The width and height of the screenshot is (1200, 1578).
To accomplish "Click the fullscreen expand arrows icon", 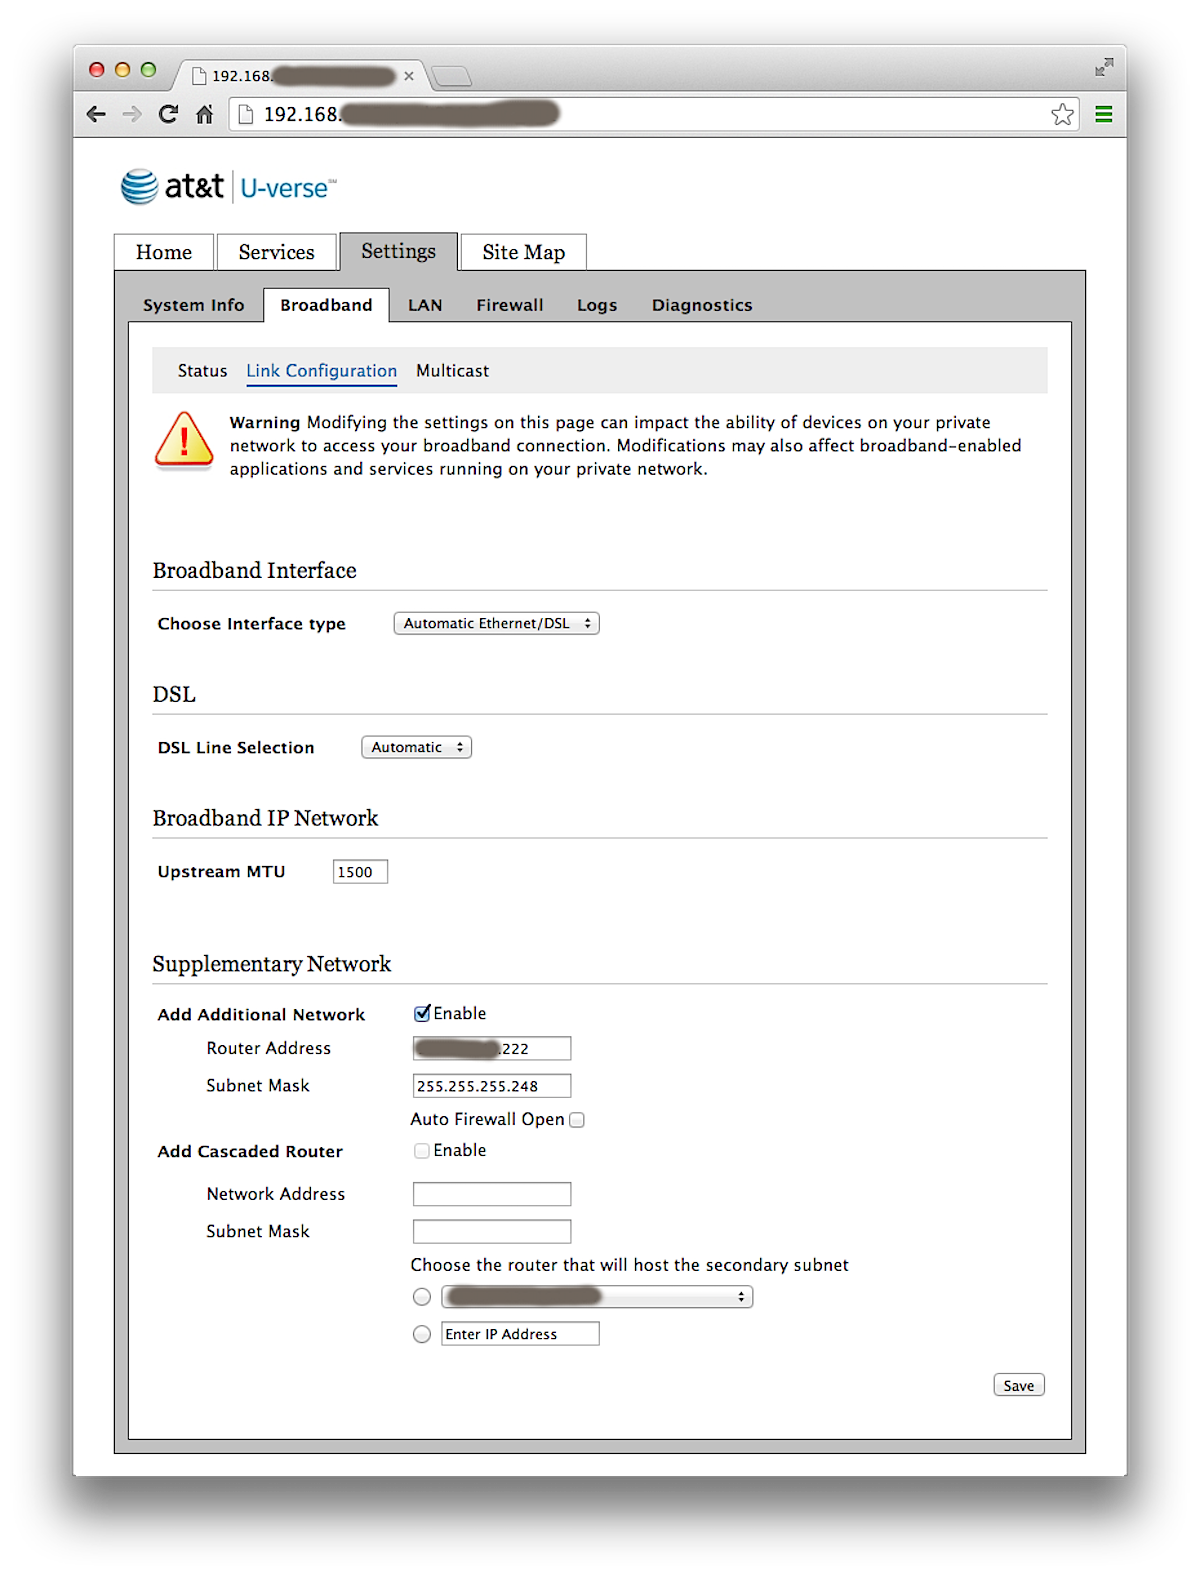I will tap(1103, 67).
